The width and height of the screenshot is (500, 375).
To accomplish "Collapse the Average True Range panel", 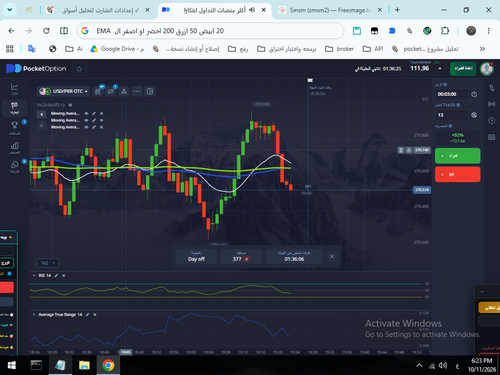I will pos(34,315).
